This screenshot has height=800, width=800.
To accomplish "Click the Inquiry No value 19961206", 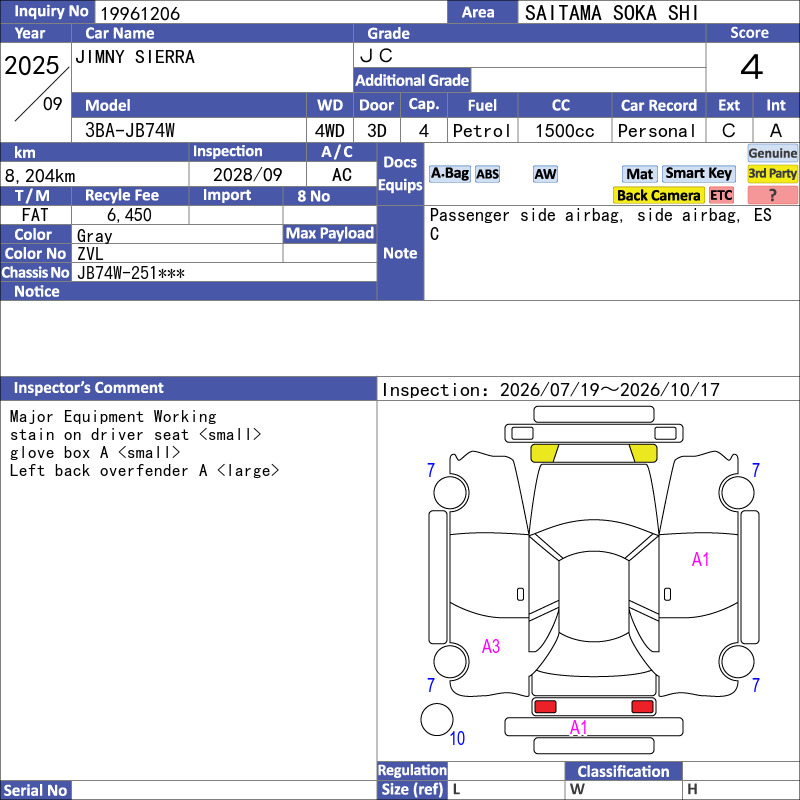I will coord(140,13).
